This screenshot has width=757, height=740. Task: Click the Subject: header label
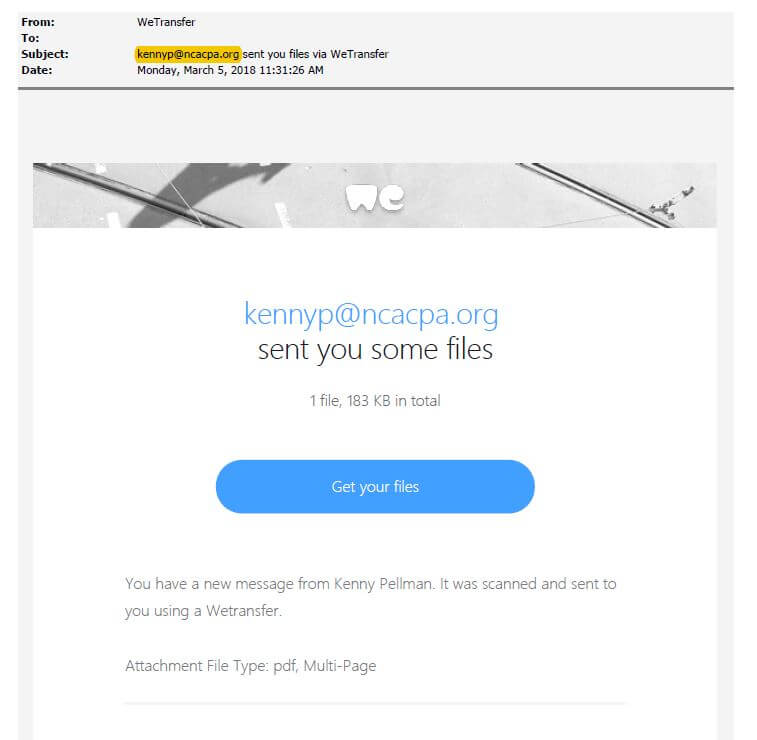point(45,54)
